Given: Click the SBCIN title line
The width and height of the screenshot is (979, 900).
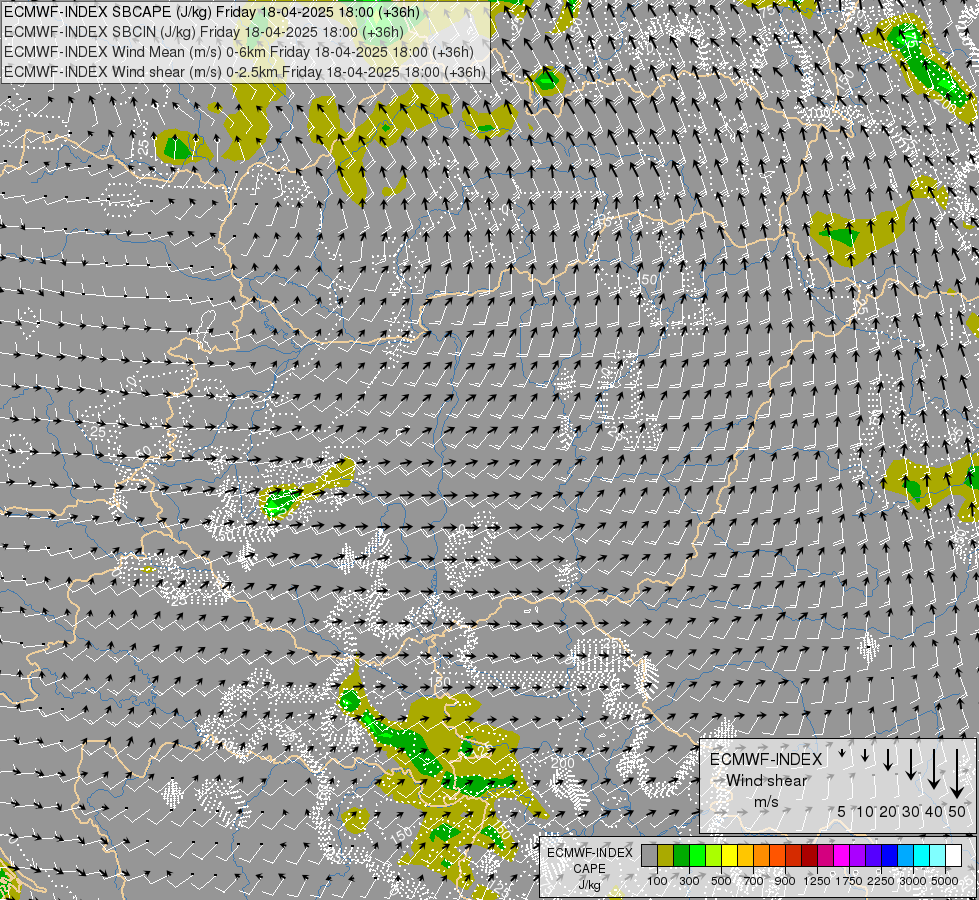Looking at the screenshot, I should [204, 32].
